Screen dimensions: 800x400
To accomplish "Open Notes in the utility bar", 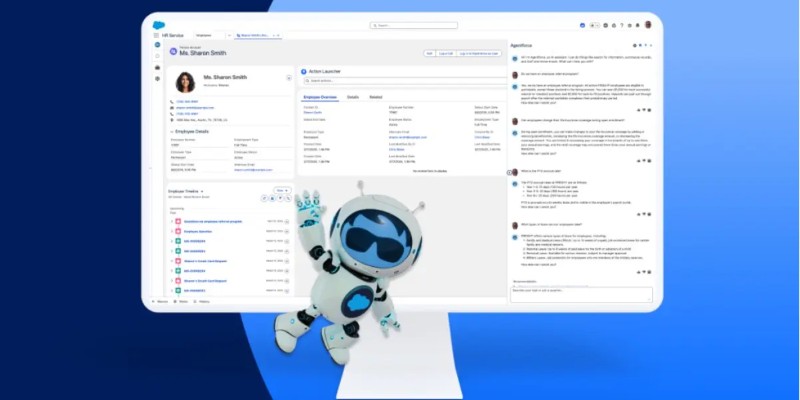I will pyautogui.click(x=181, y=302).
